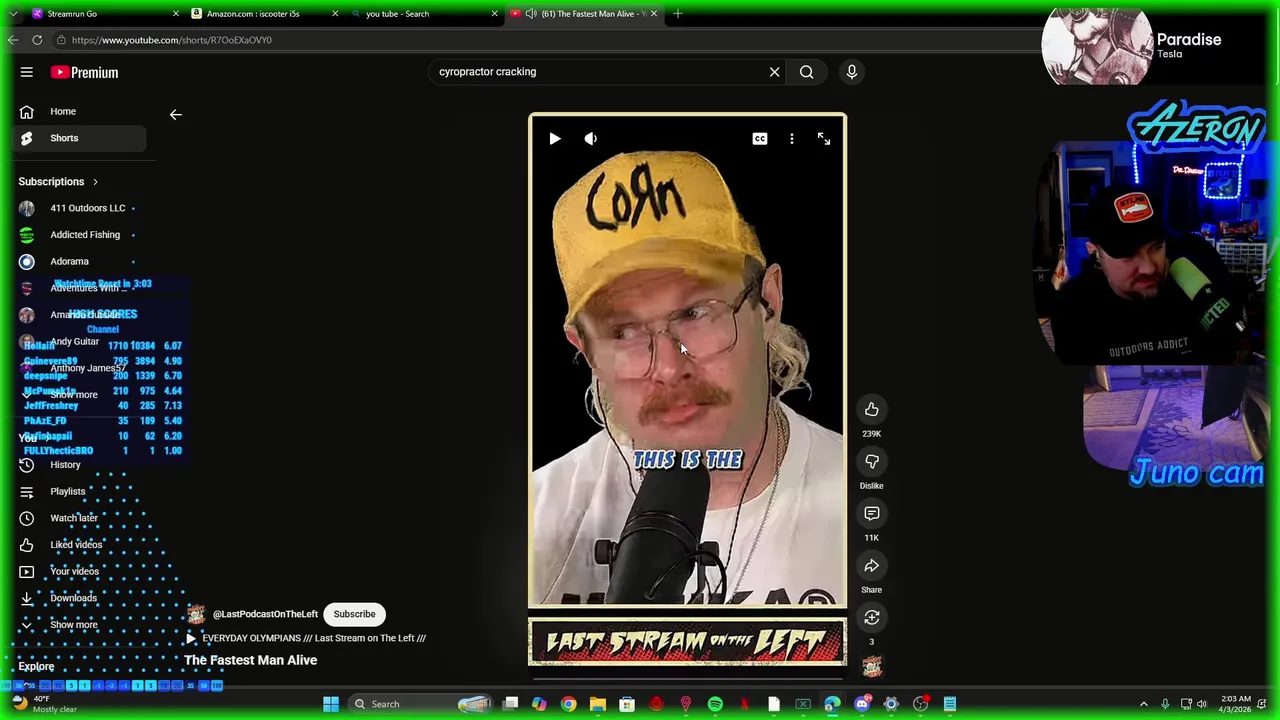
Task: Open the EVERYDAY OLYMPIANS related video link
Action: point(307,638)
